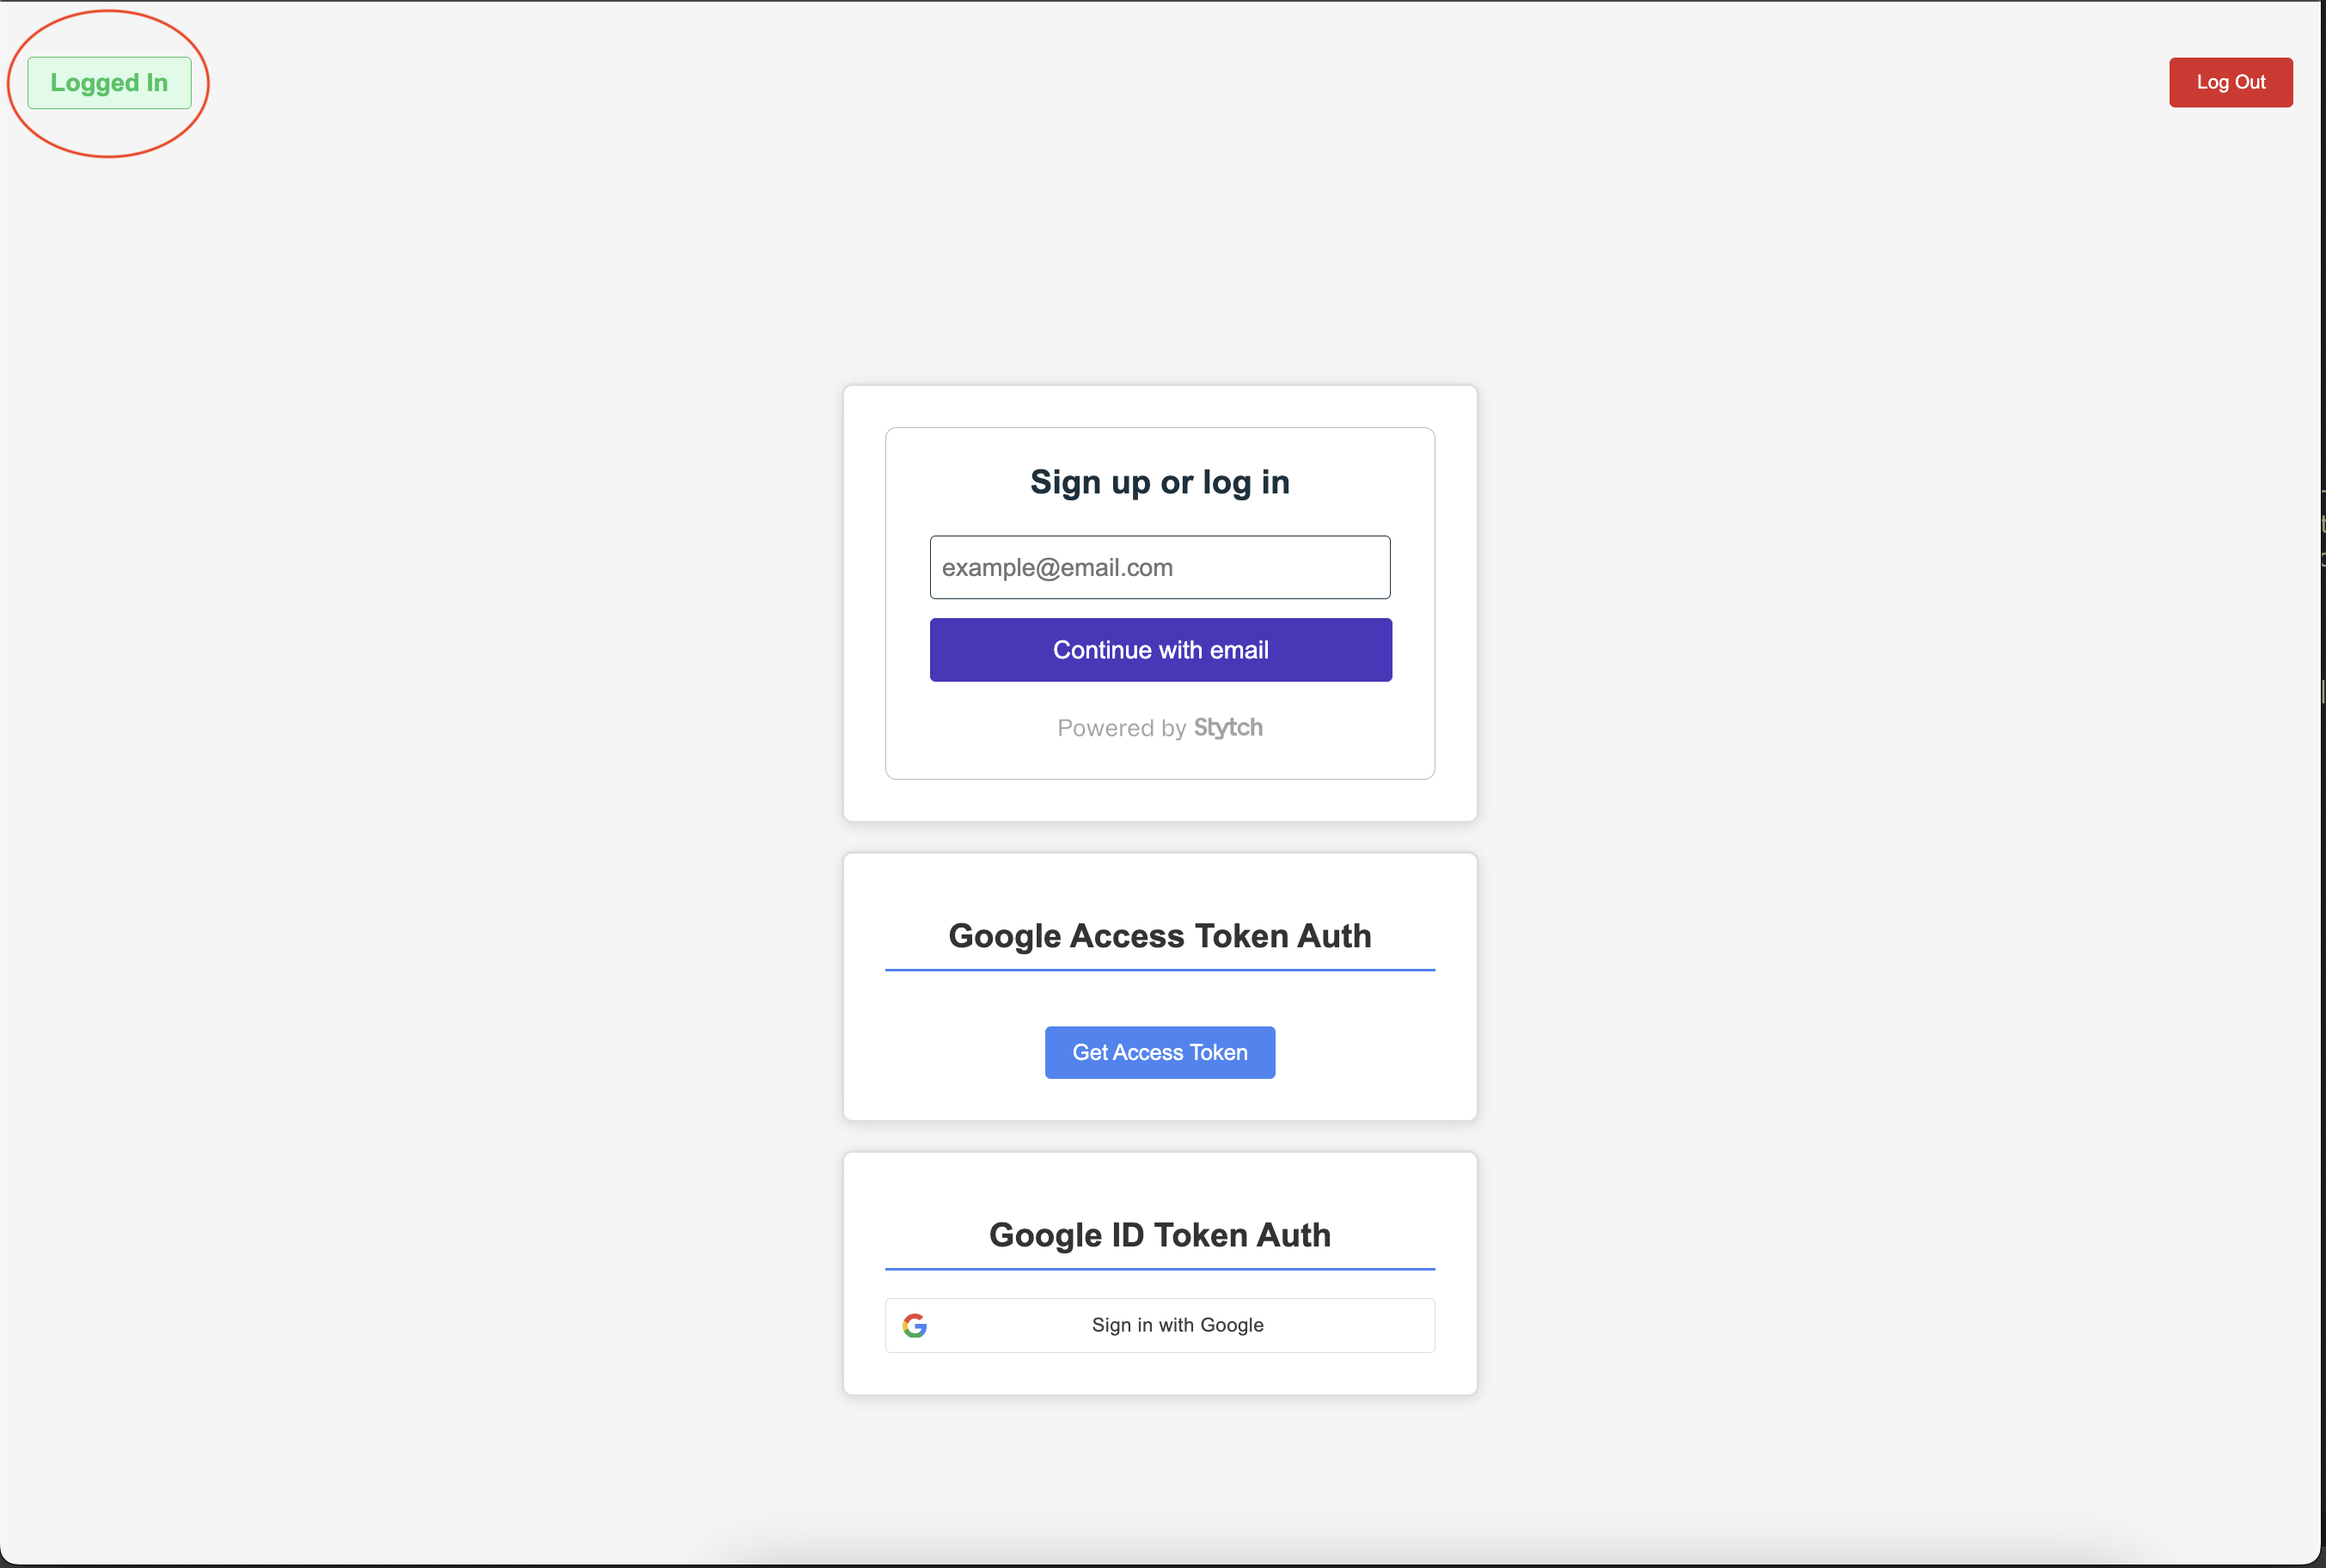Click the Google G logo icon
Screen dimensions: 2326x1568
click(x=914, y=1325)
